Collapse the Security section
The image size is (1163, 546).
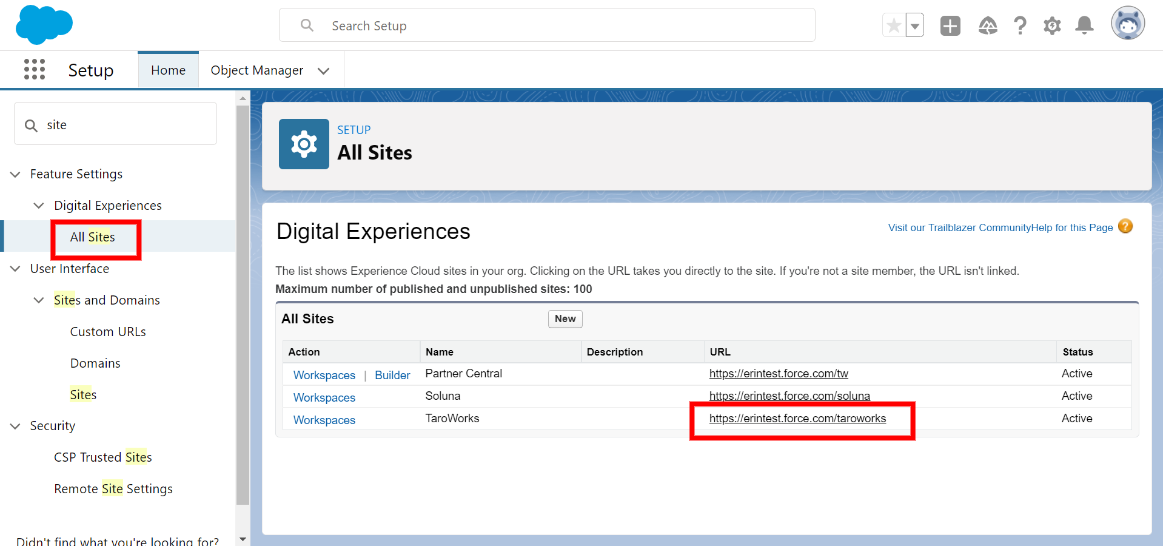[x=15, y=426]
